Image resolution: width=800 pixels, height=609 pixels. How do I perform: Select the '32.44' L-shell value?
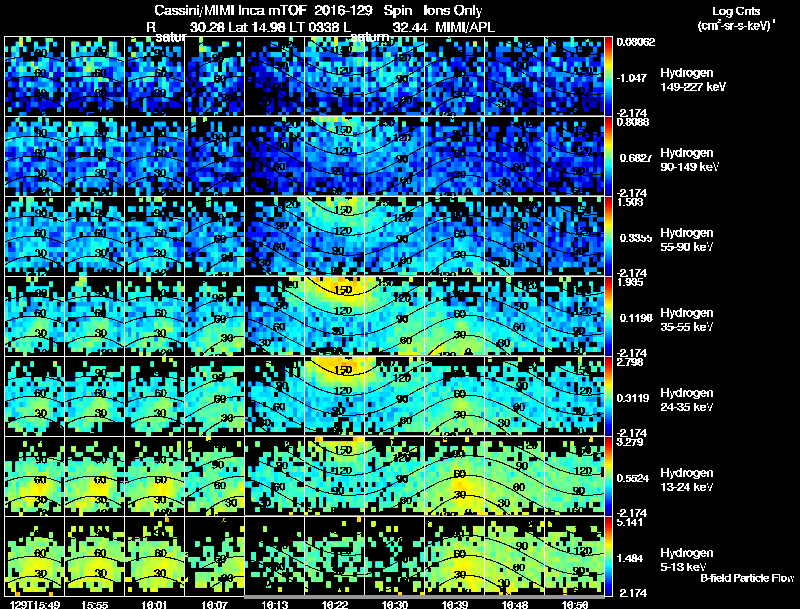410,28
